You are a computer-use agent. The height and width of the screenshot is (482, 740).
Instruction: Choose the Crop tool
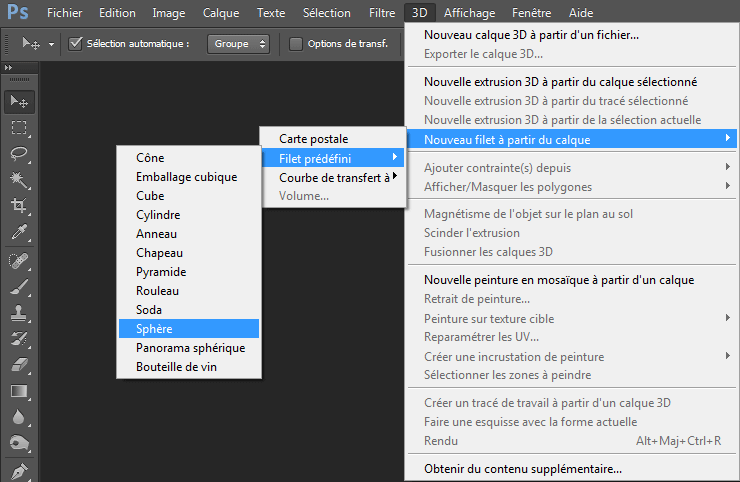tap(19, 205)
